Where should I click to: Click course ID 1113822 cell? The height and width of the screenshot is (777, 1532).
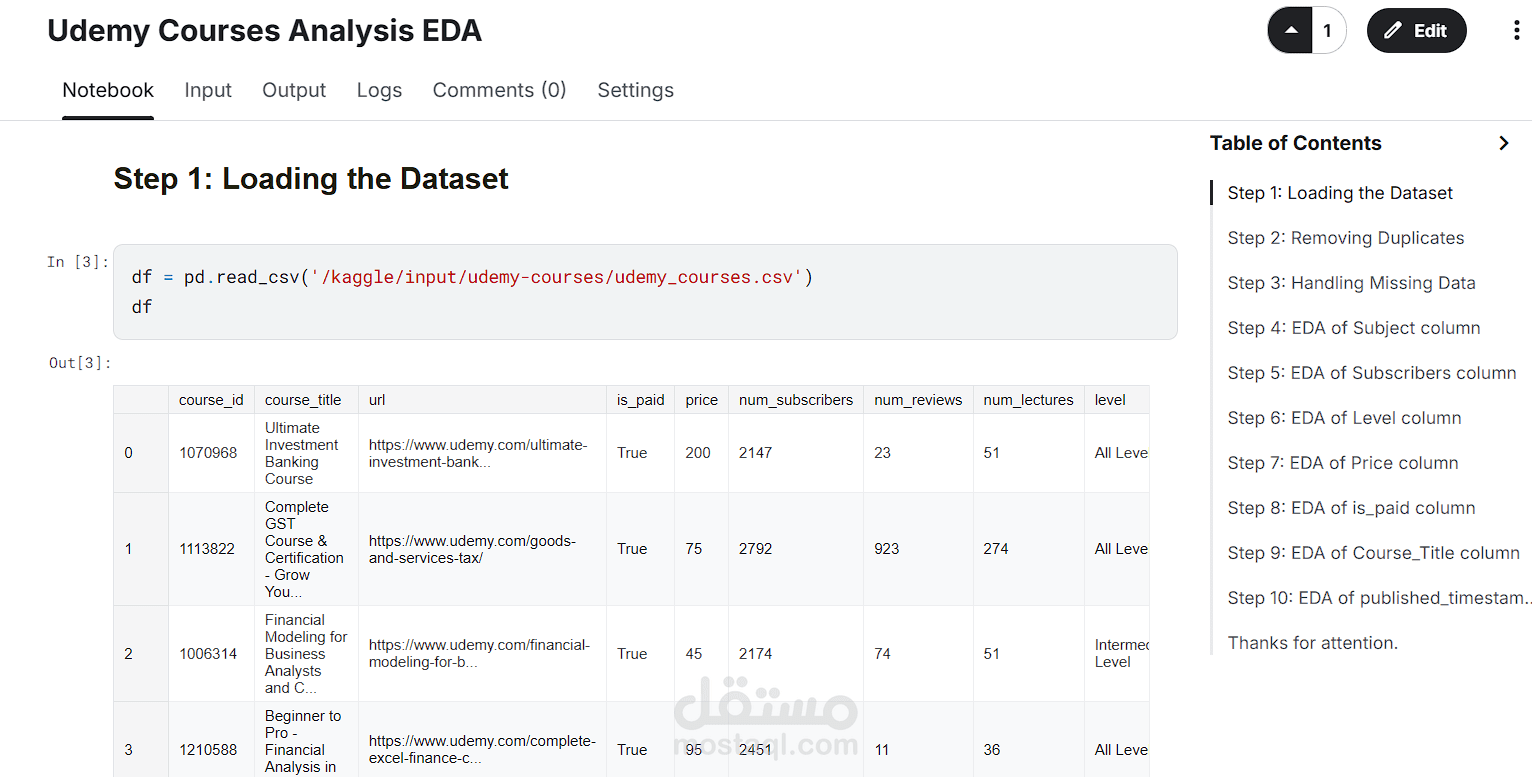point(209,549)
